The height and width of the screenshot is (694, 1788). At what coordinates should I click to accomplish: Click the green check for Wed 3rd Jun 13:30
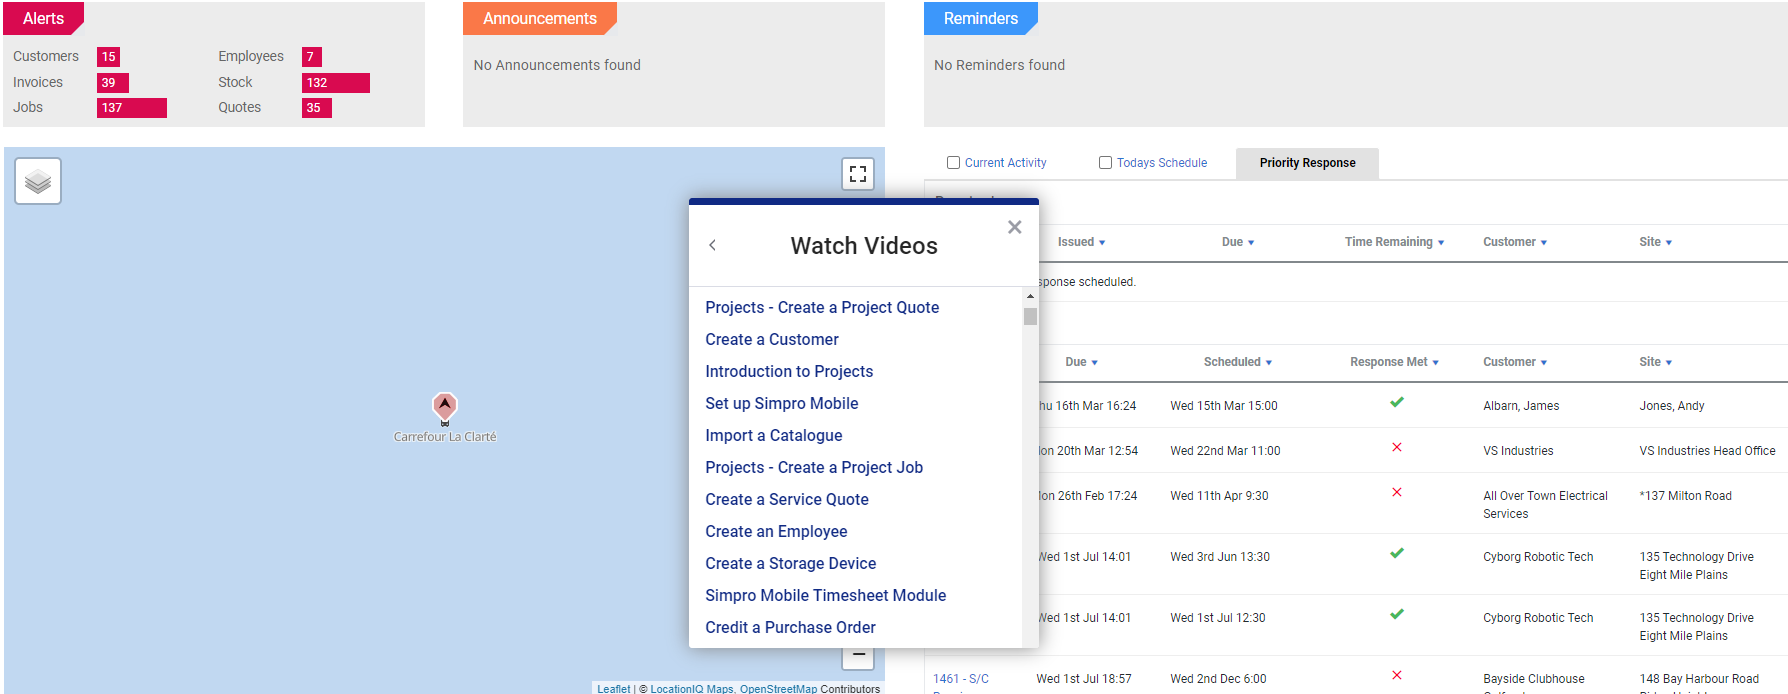click(x=1397, y=553)
